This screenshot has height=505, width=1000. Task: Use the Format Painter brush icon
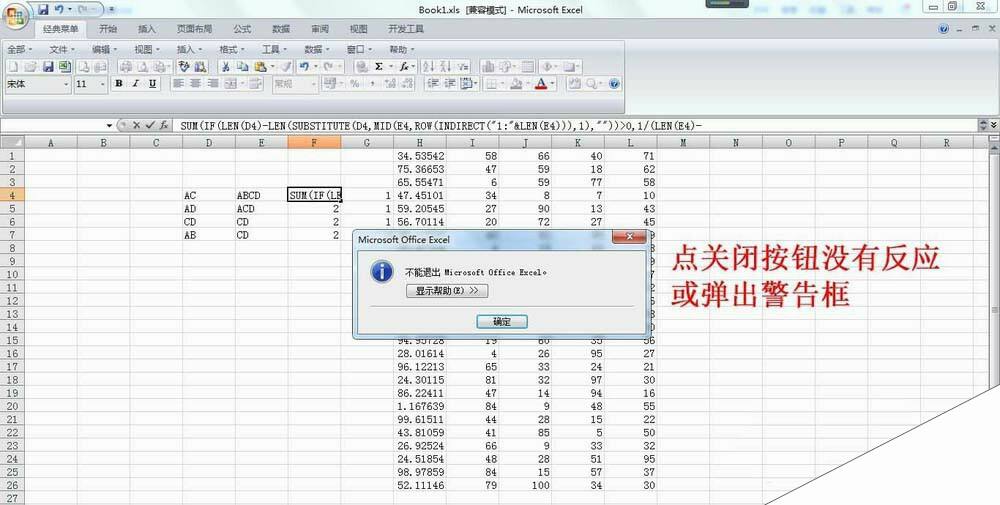(x=286, y=66)
